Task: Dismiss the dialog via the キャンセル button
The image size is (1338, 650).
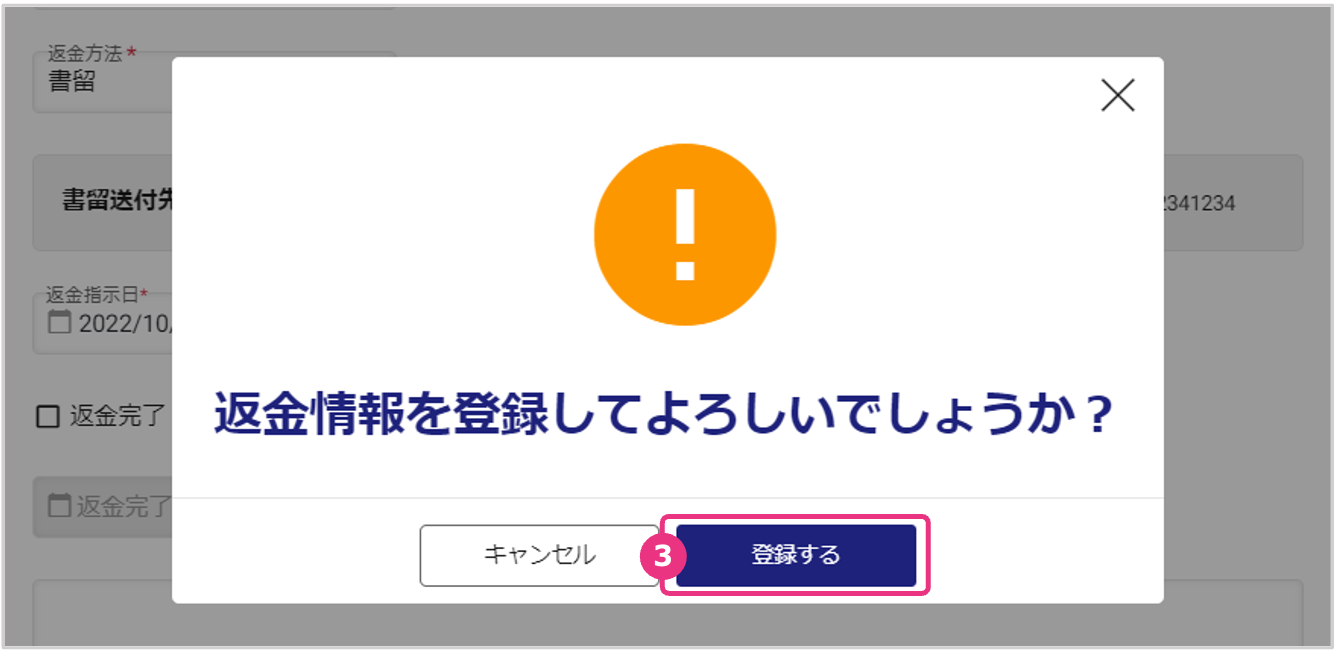Action: point(539,555)
